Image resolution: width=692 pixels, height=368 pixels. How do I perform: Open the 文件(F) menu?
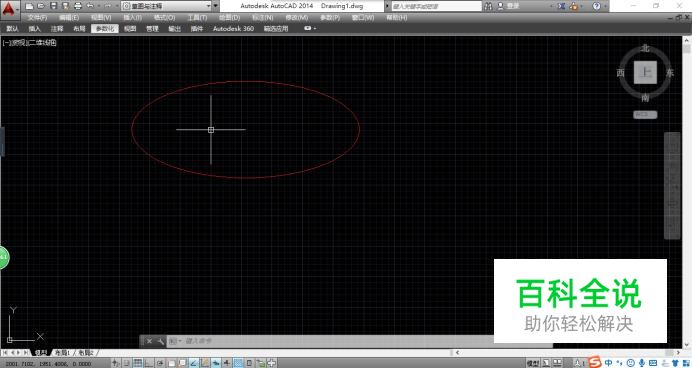37,18
